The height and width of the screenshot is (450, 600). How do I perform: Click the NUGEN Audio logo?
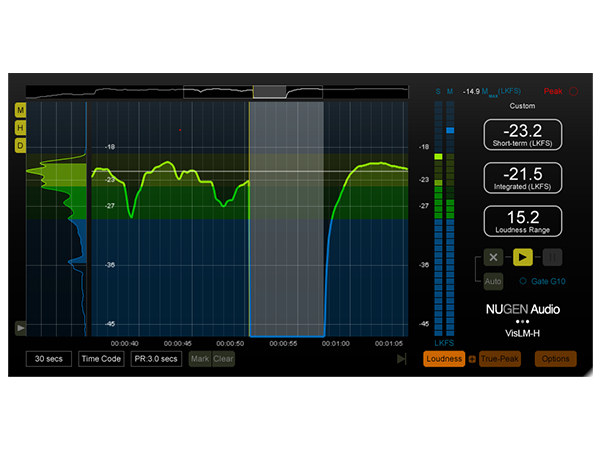(523, 309)
